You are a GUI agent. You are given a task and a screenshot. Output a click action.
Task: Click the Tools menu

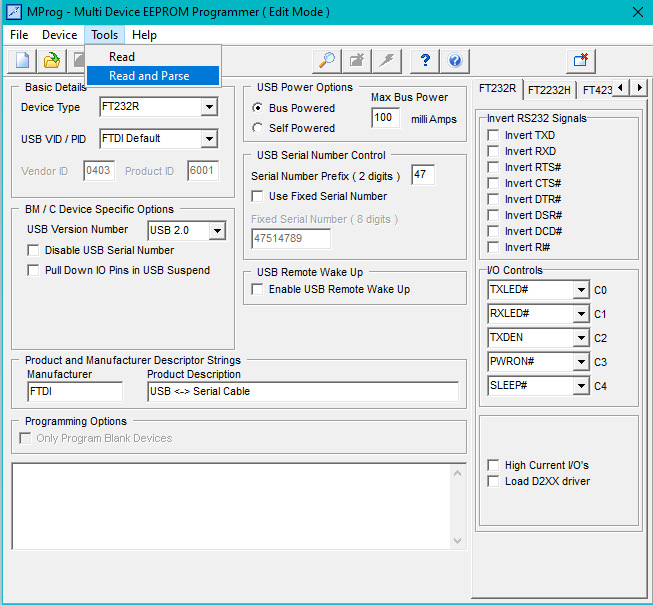tap(105, 35)
